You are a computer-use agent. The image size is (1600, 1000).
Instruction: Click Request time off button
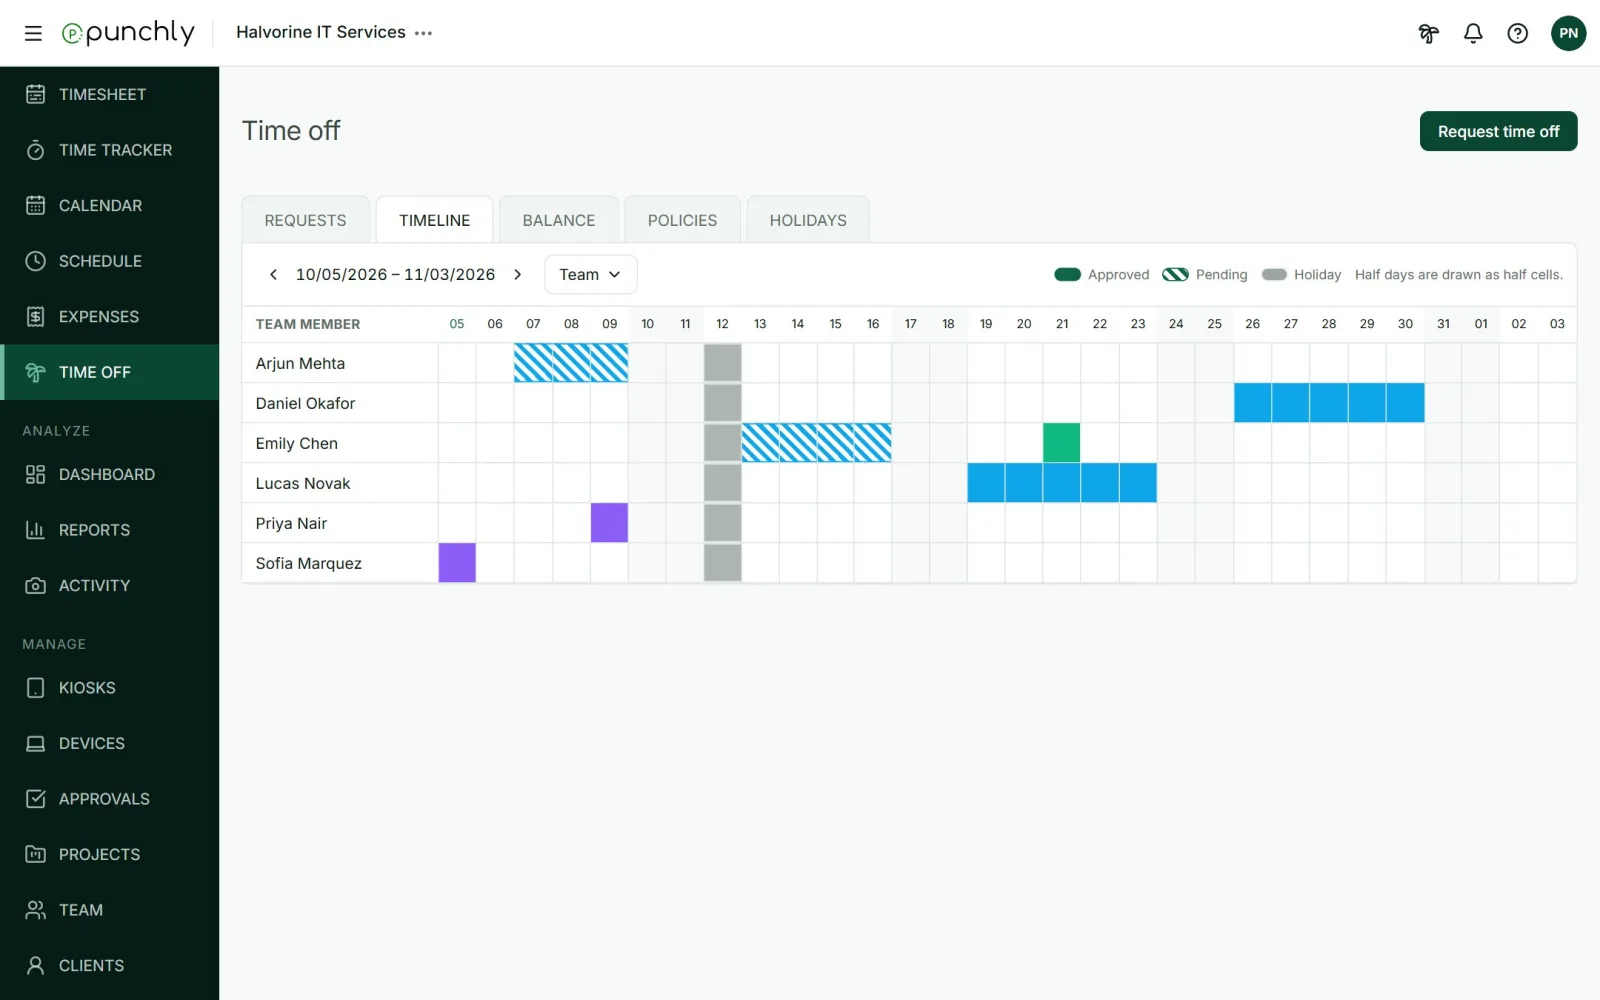click(x=1498, y=131)
